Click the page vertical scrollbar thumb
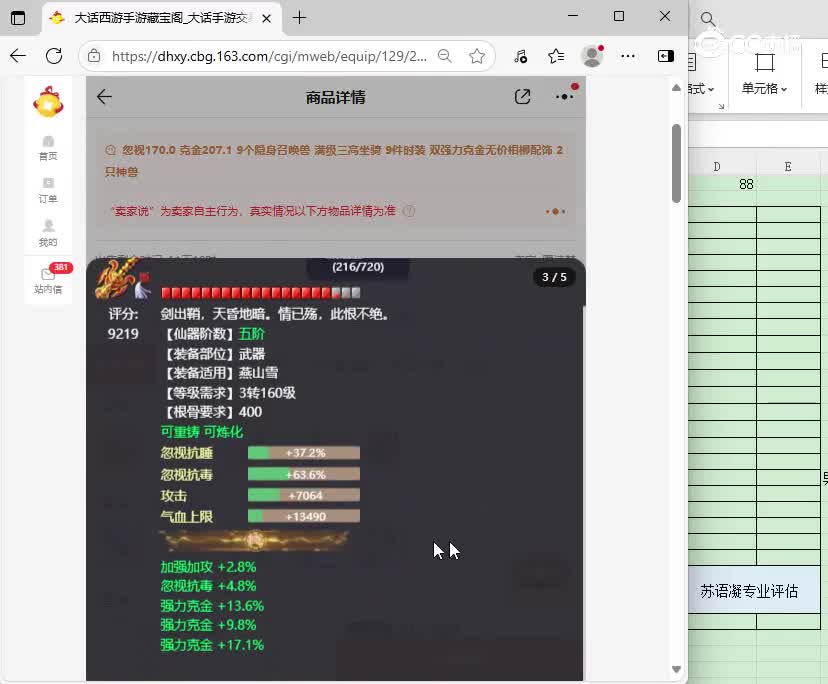Screen dimensions: 828x684 click(x=676, y=163)
